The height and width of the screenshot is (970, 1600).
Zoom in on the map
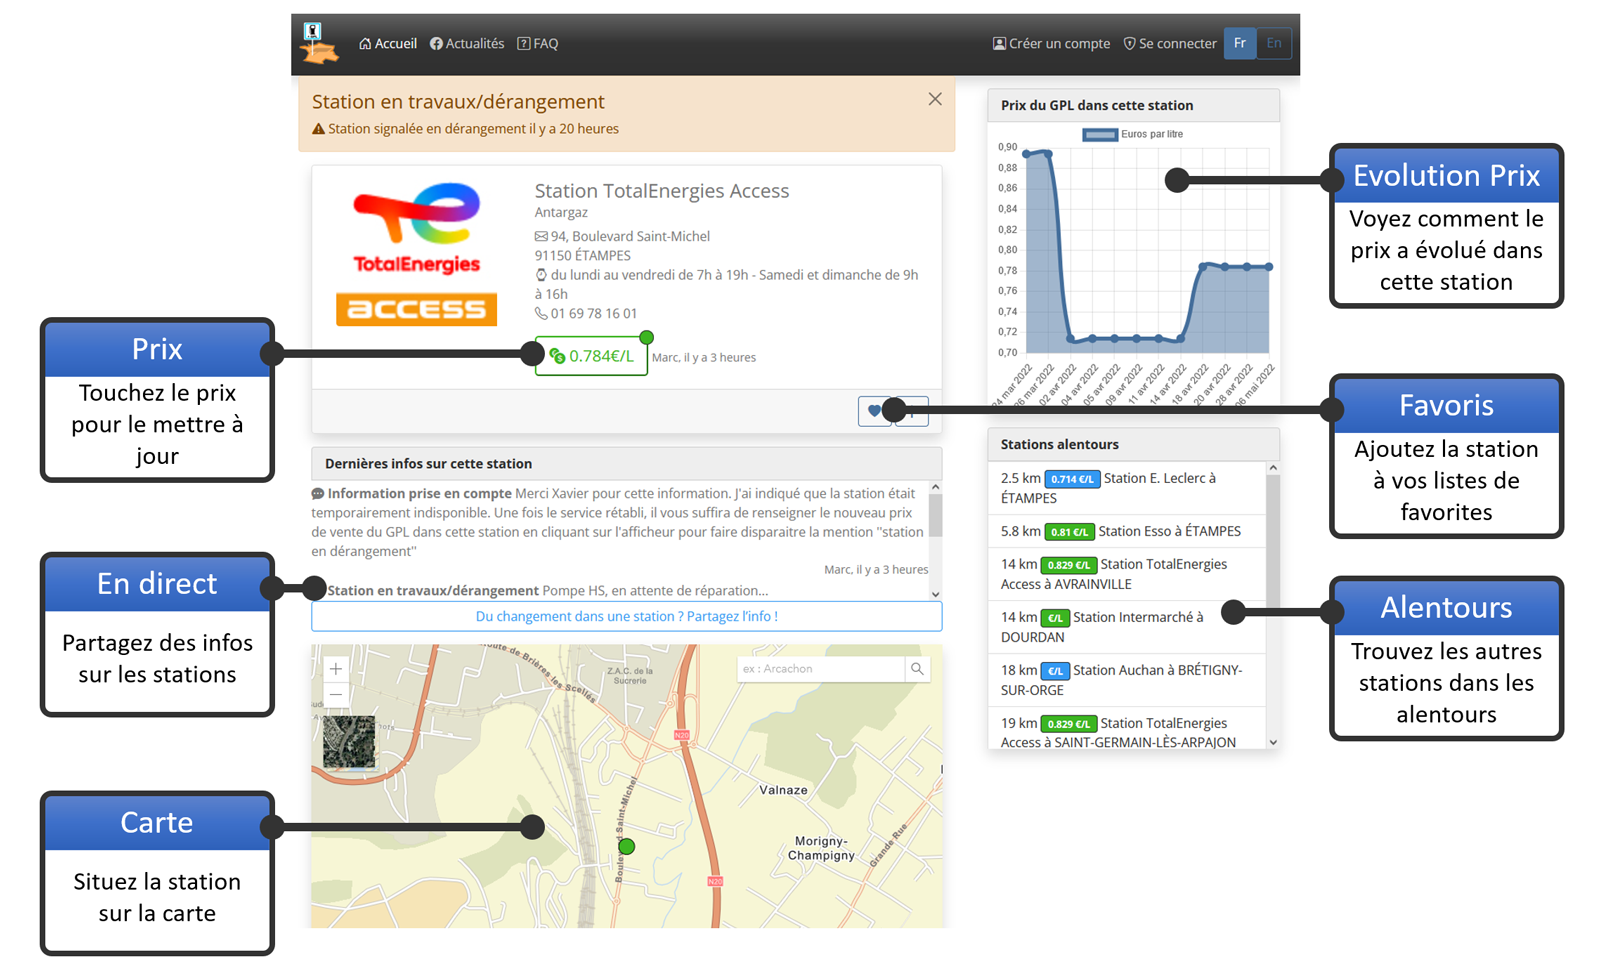[x=336, y=669]
